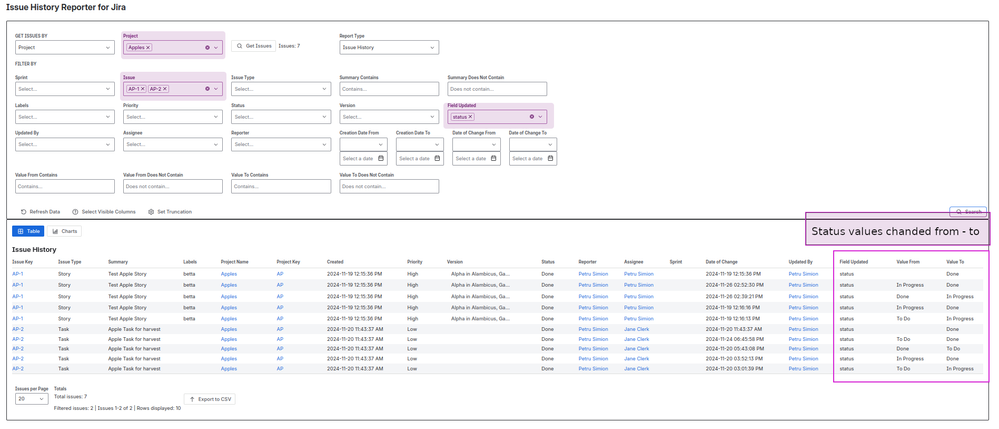Export results to CSV
The image size is (999, 429).
210,399
